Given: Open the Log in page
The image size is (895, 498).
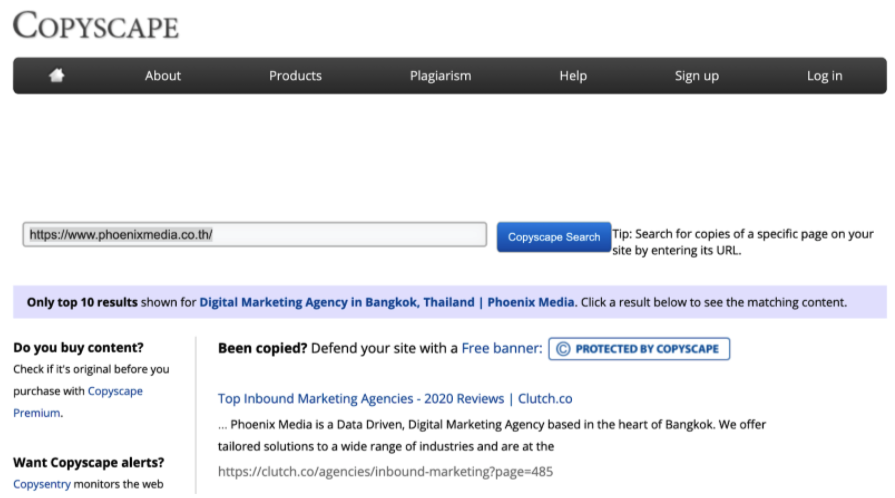Looking at the screenshot, I should [824, 75].
